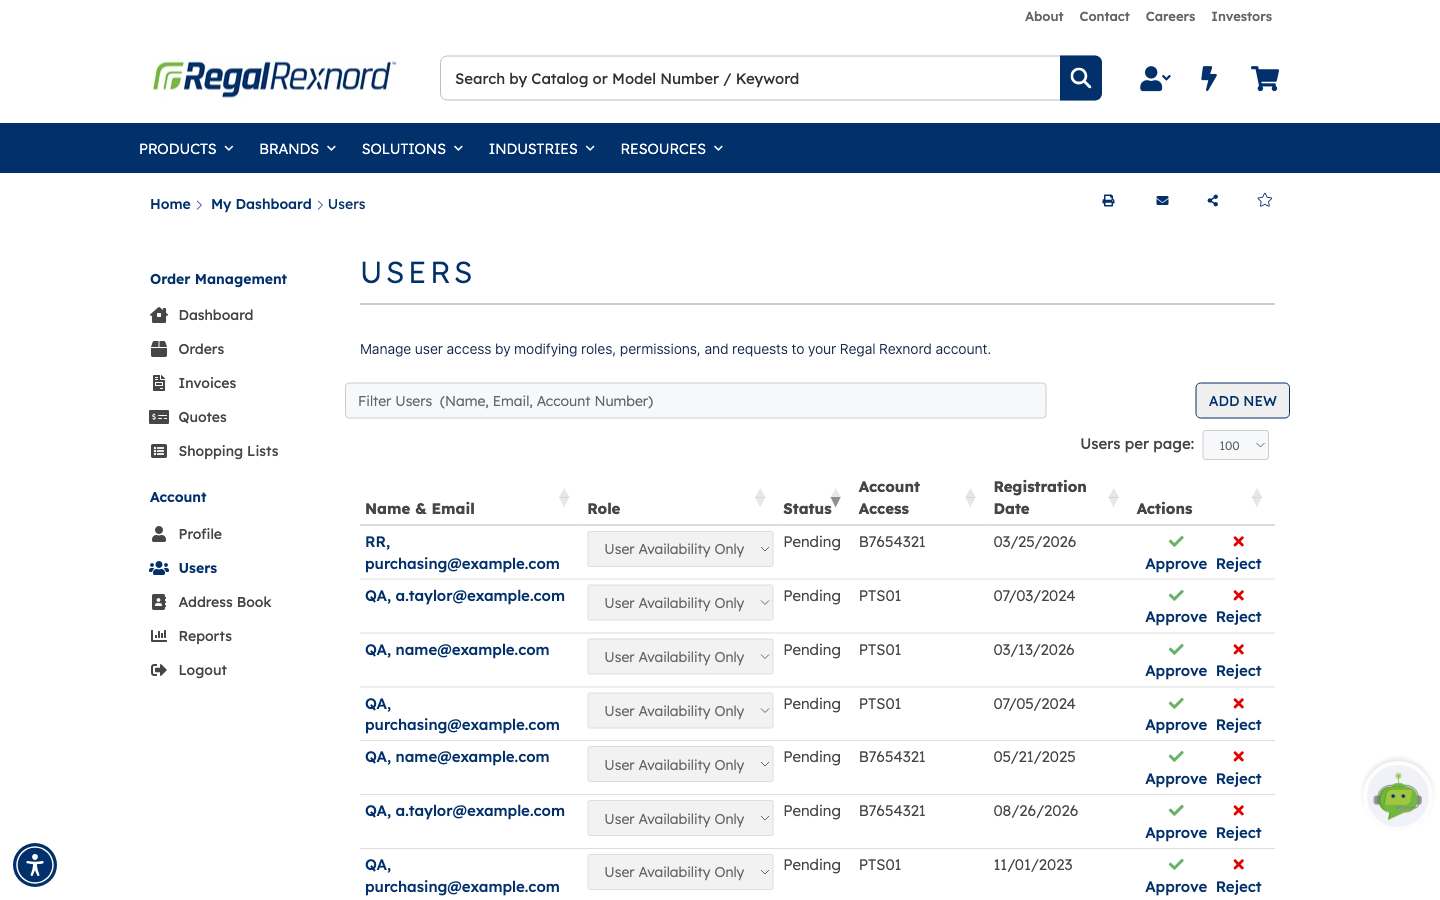The width and height of the screenshot is (1440, 900).
Task: Open the shopping cart icon
Action: pos(1265,78)
